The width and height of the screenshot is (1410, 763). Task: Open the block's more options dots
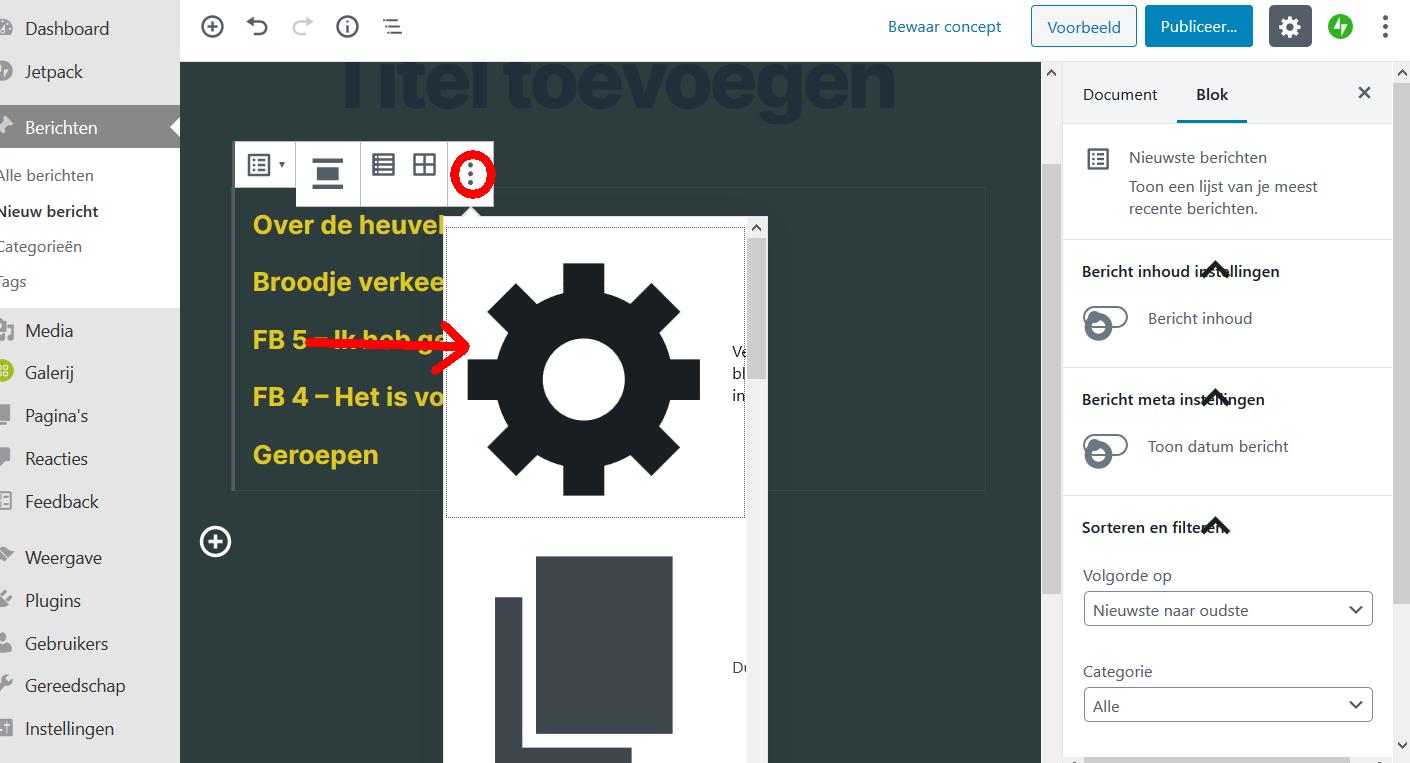(471, 173)
